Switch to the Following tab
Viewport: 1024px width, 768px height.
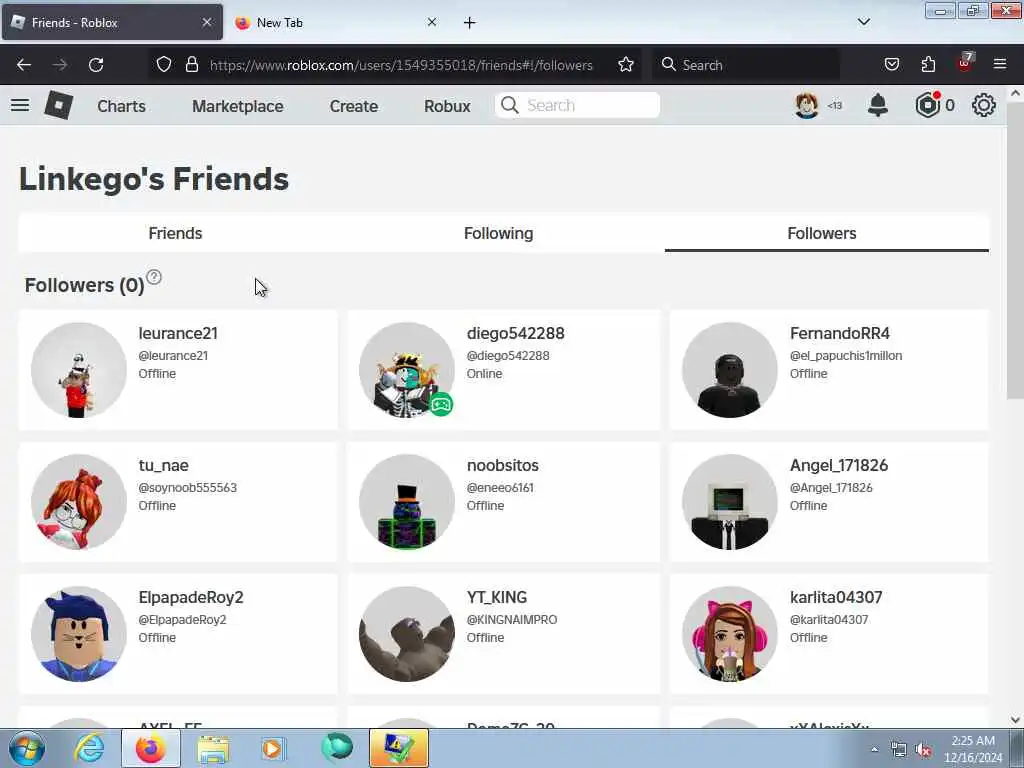pos(498,233)
